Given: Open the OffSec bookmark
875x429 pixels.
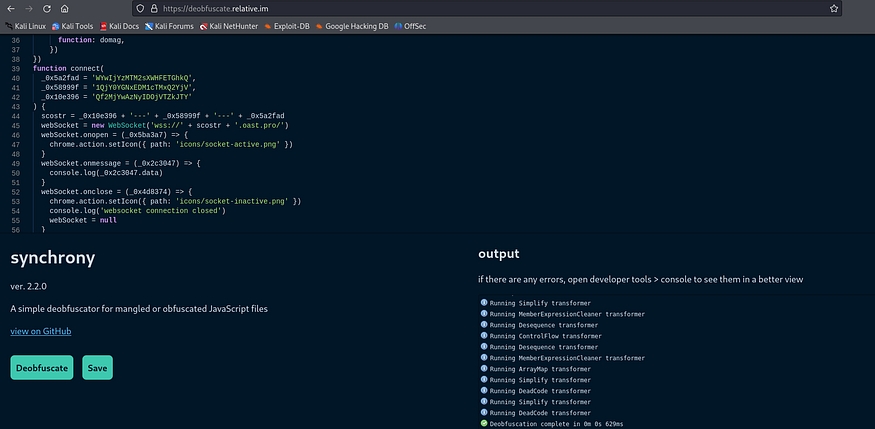Looking at the screenshot, I should 411,25.
